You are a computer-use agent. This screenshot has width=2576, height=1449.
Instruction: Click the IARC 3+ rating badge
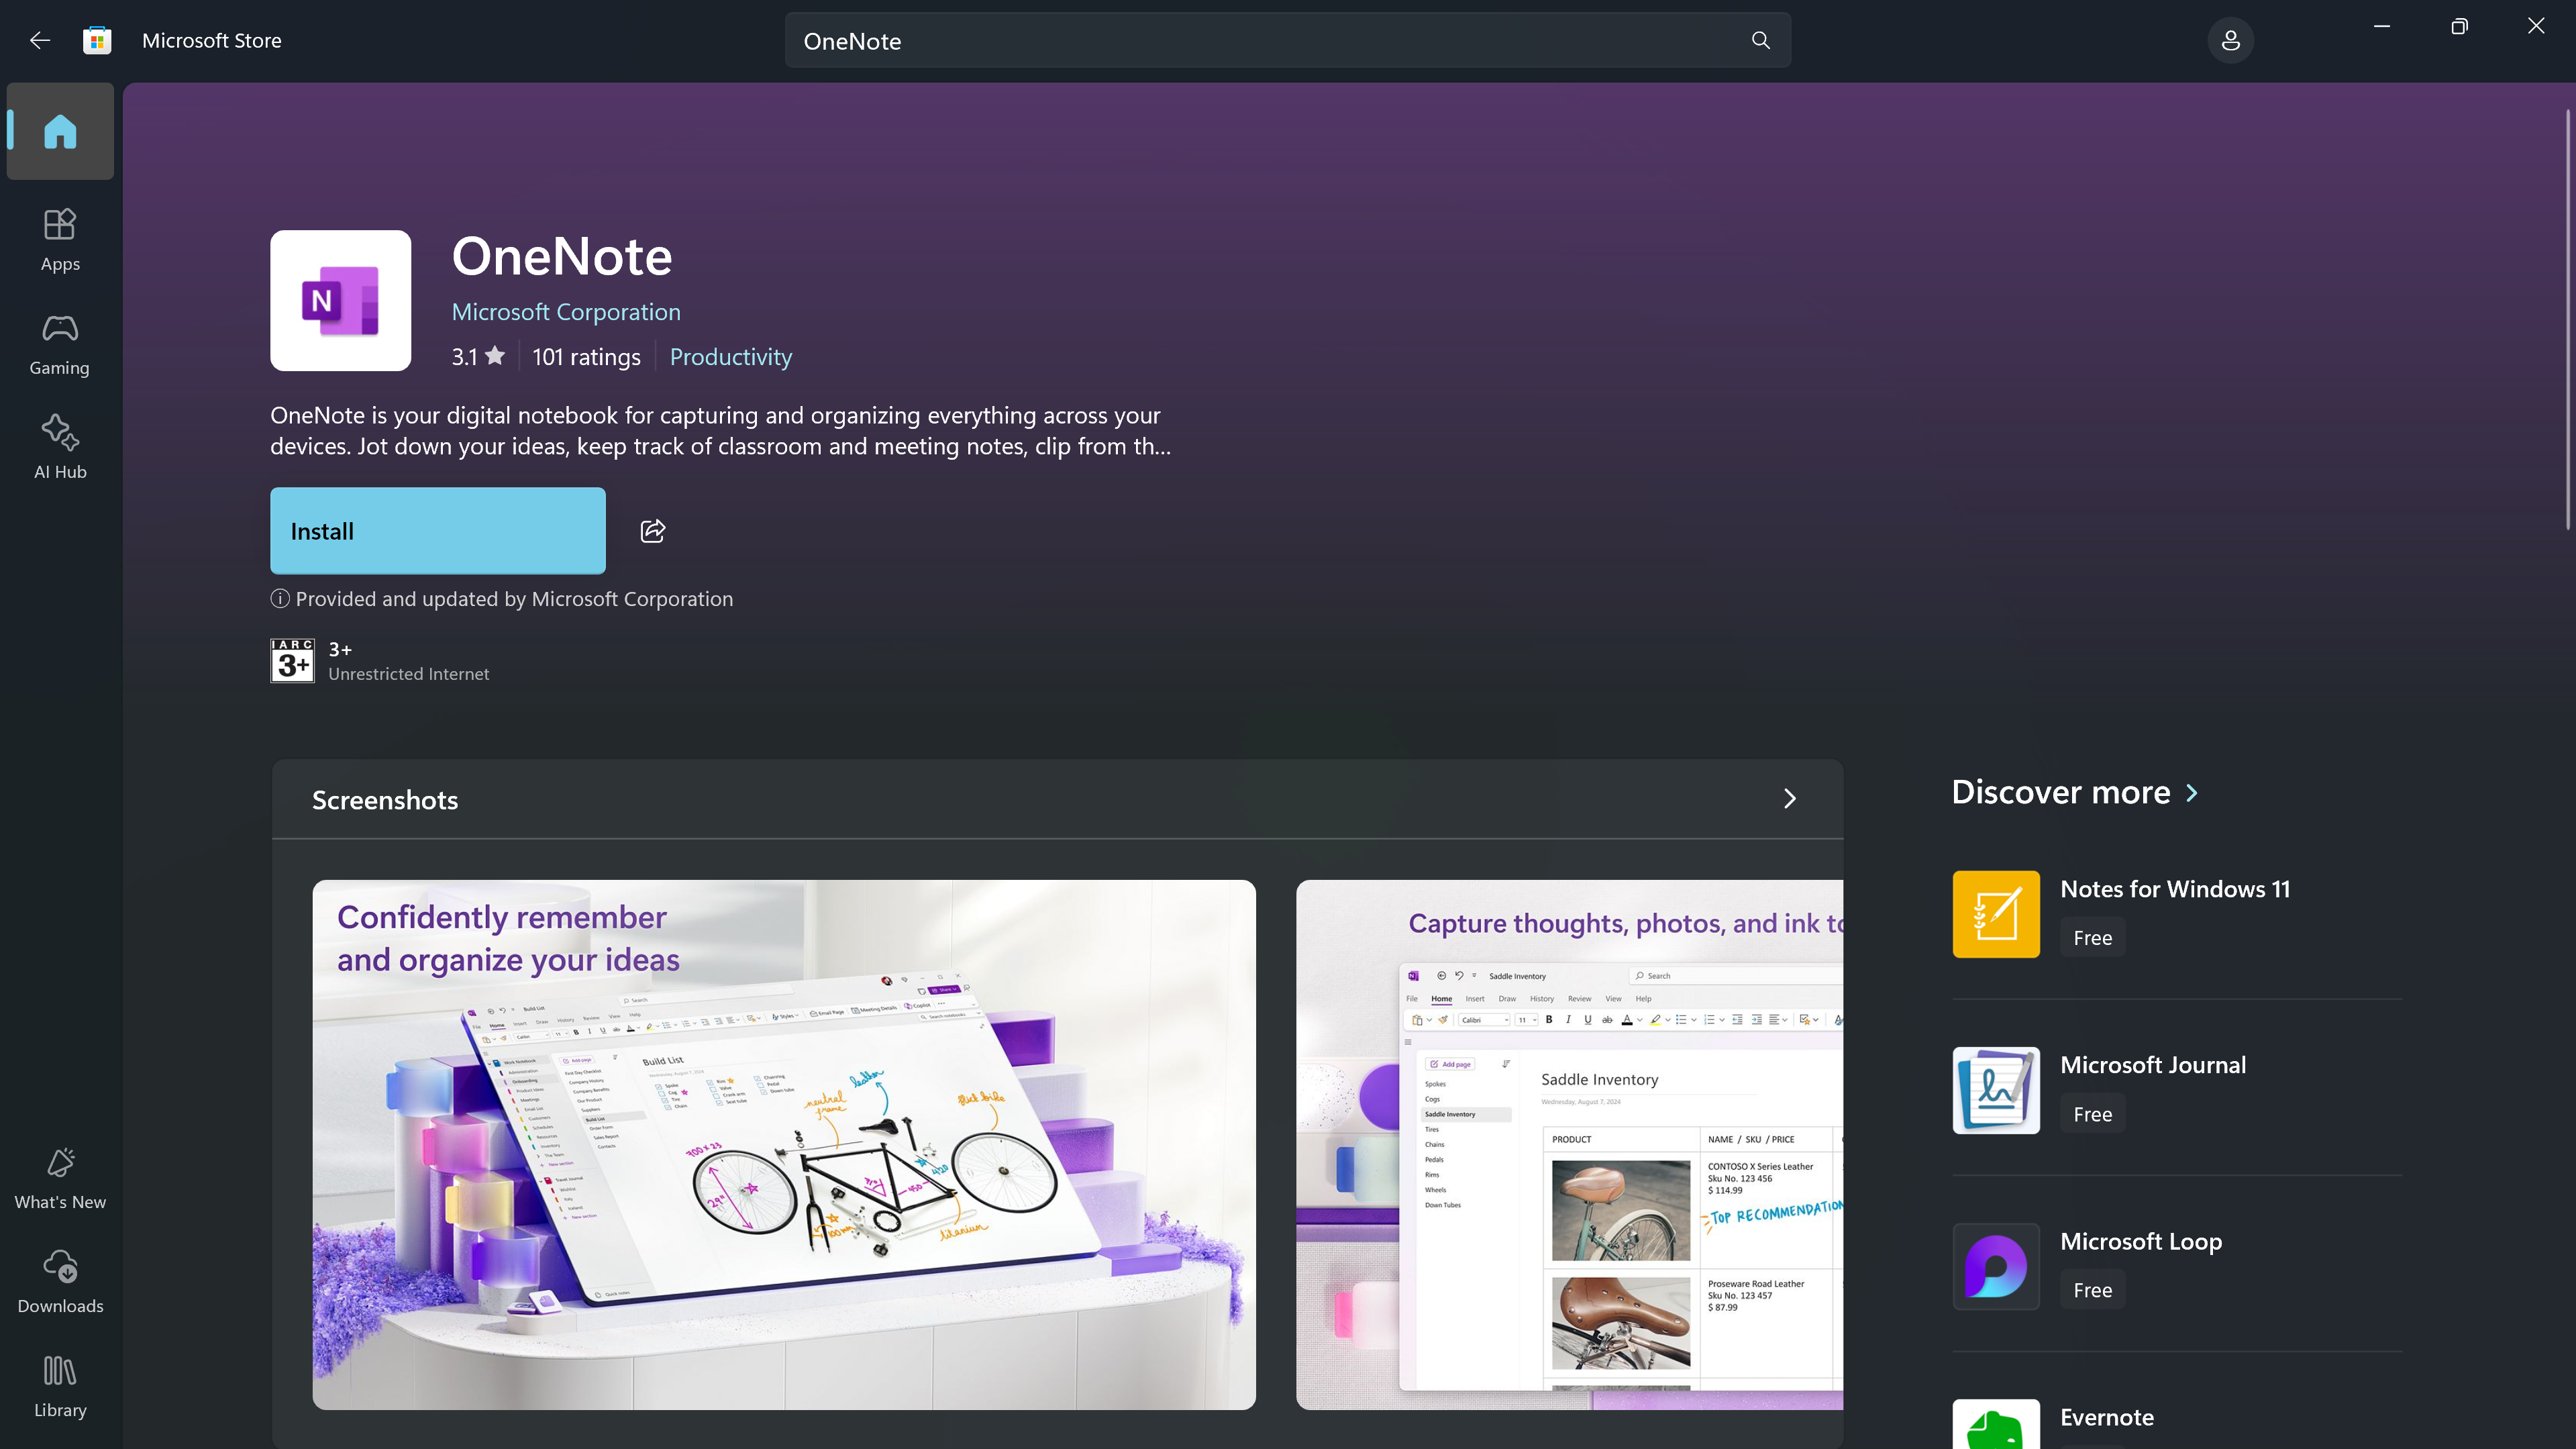click(x=292, y=661)
